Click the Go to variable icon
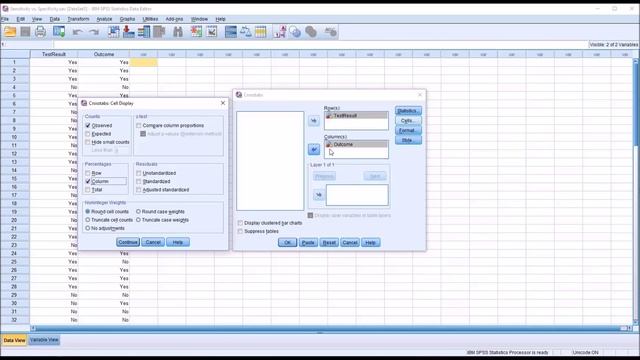This screenshot has width=640, height=360. [129, 32]
